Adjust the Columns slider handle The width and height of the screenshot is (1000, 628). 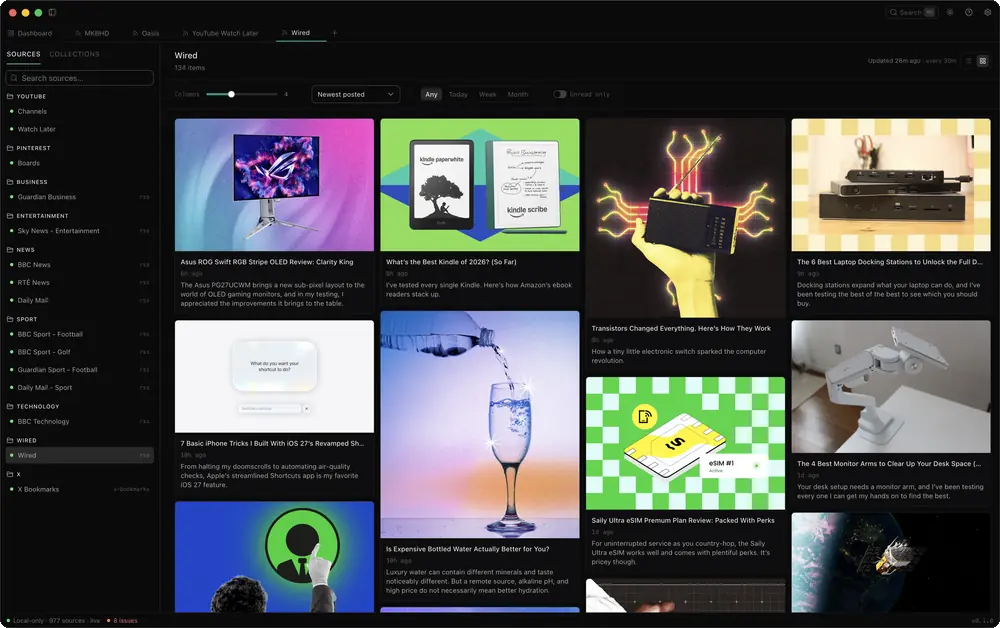click(232, 94)
